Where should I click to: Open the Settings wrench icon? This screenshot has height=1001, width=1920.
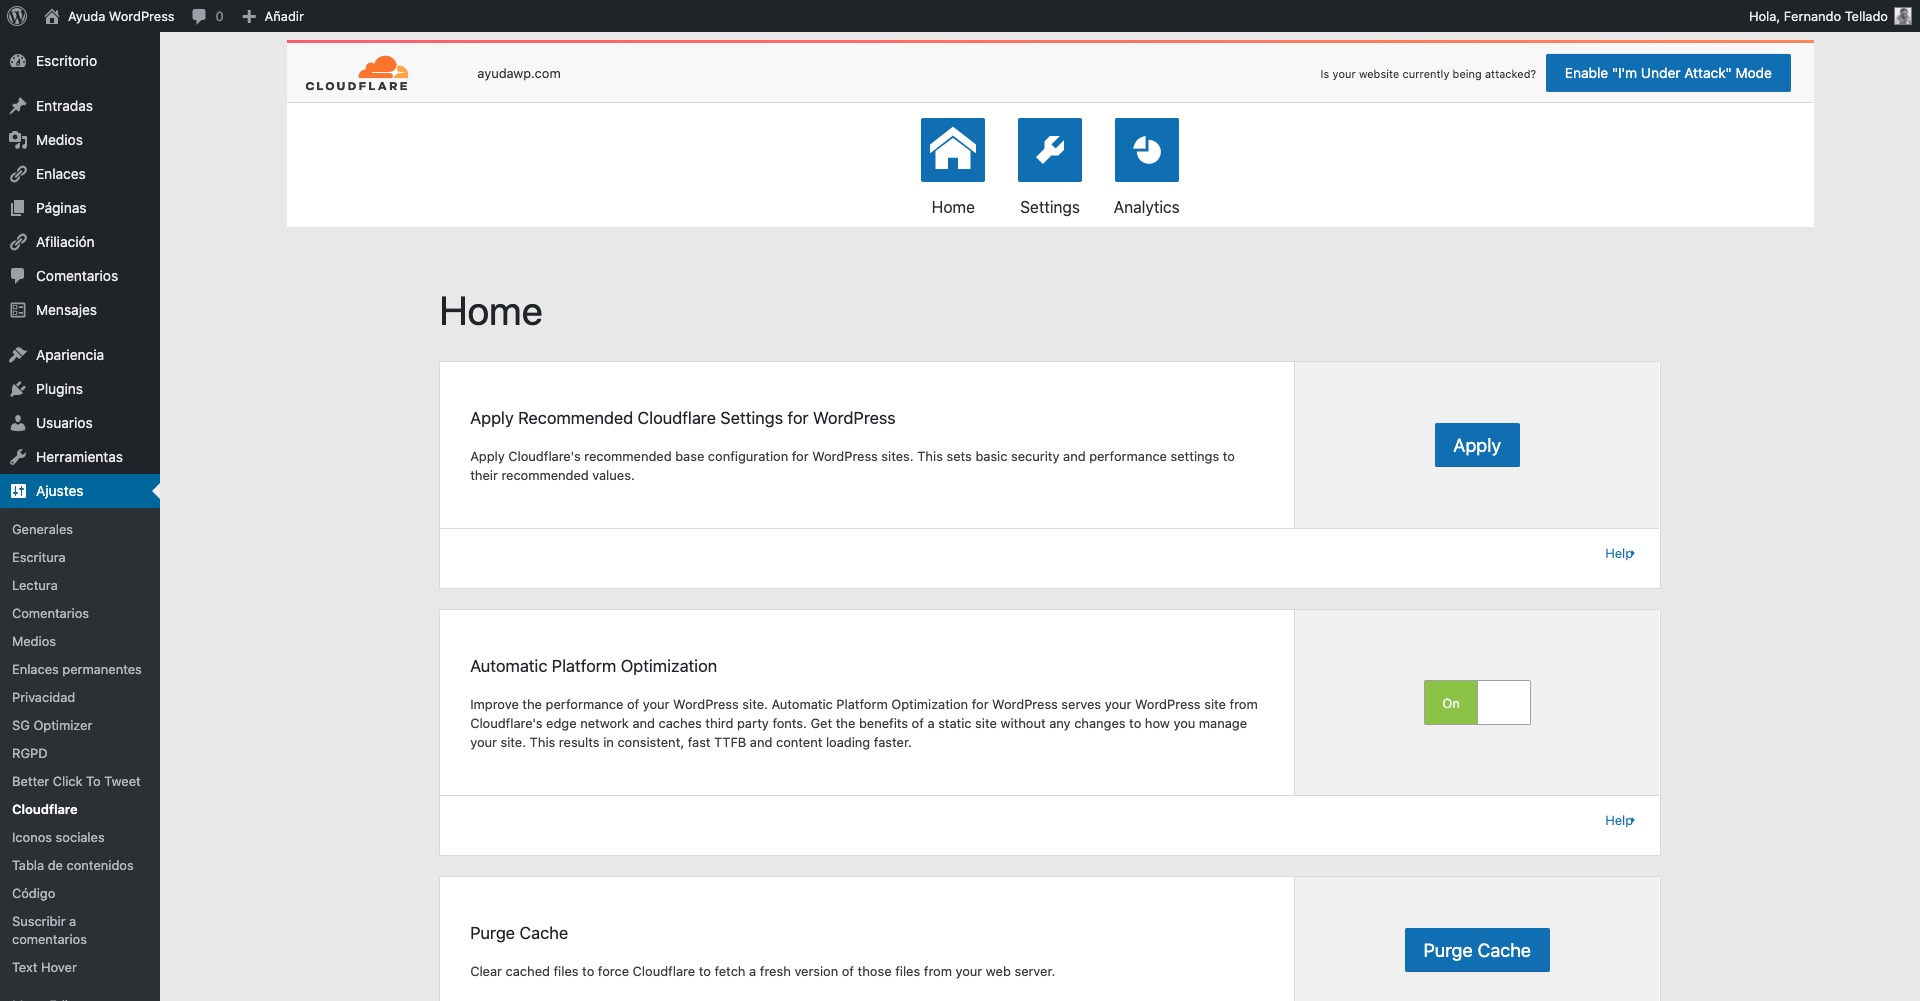point(1049,150)
